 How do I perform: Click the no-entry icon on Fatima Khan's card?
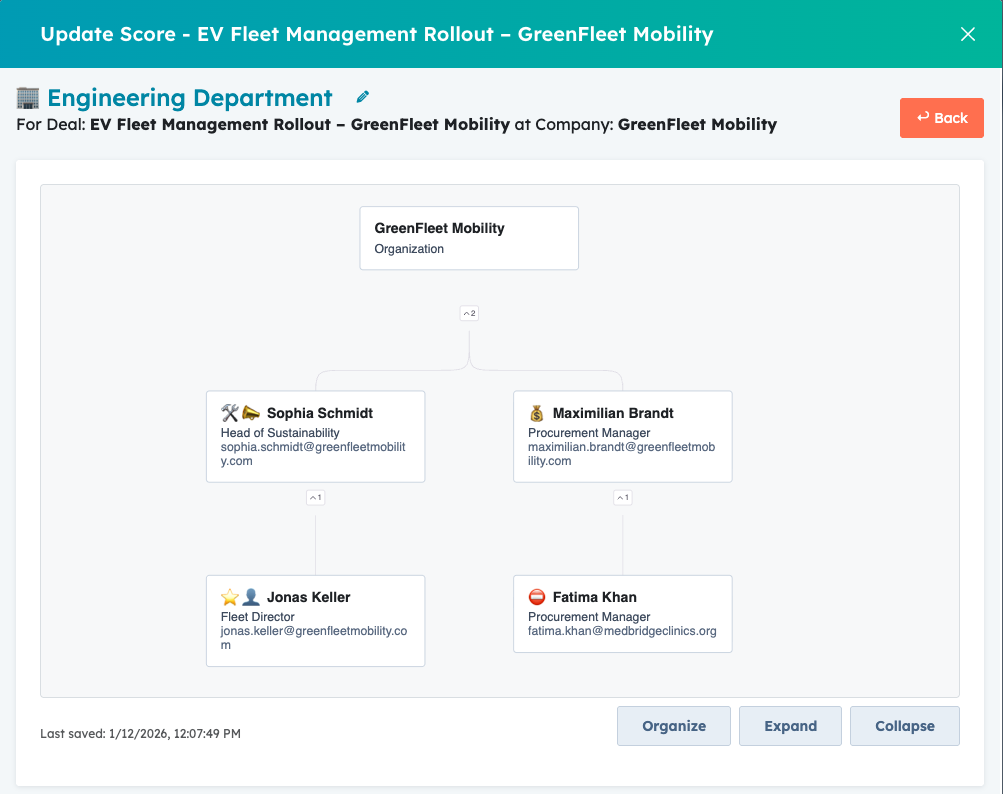pos(537,596)
